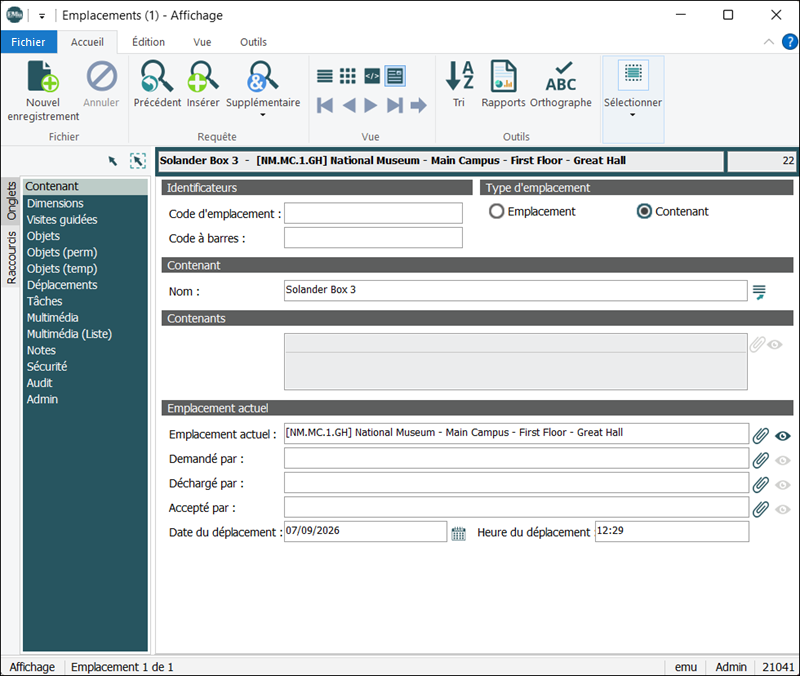
Task: Go to the next record arrow
Action: click(x=371, y=106)
